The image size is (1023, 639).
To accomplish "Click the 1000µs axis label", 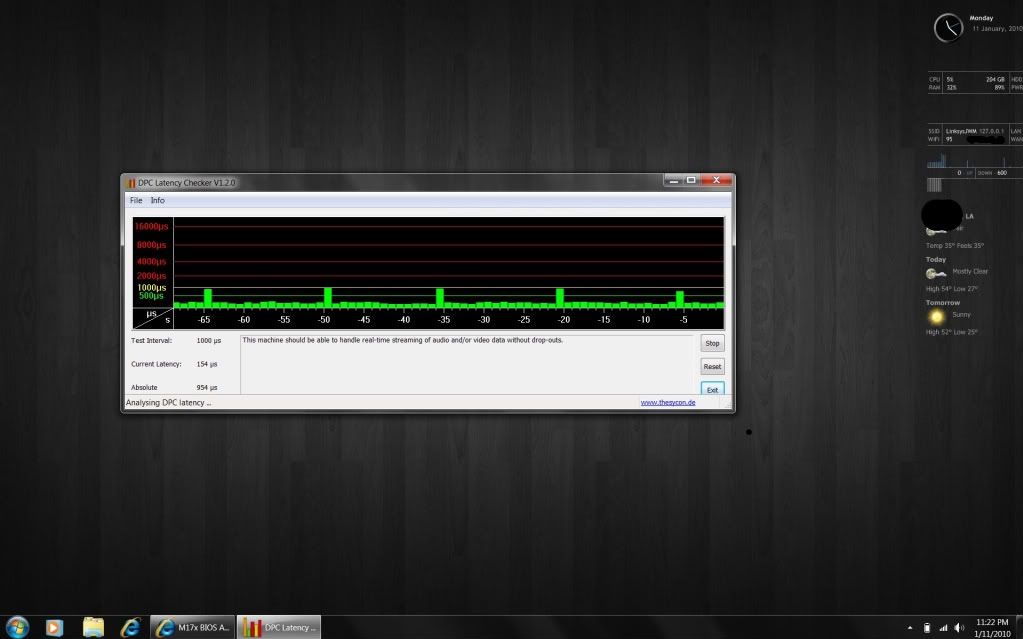I will 151,287.
